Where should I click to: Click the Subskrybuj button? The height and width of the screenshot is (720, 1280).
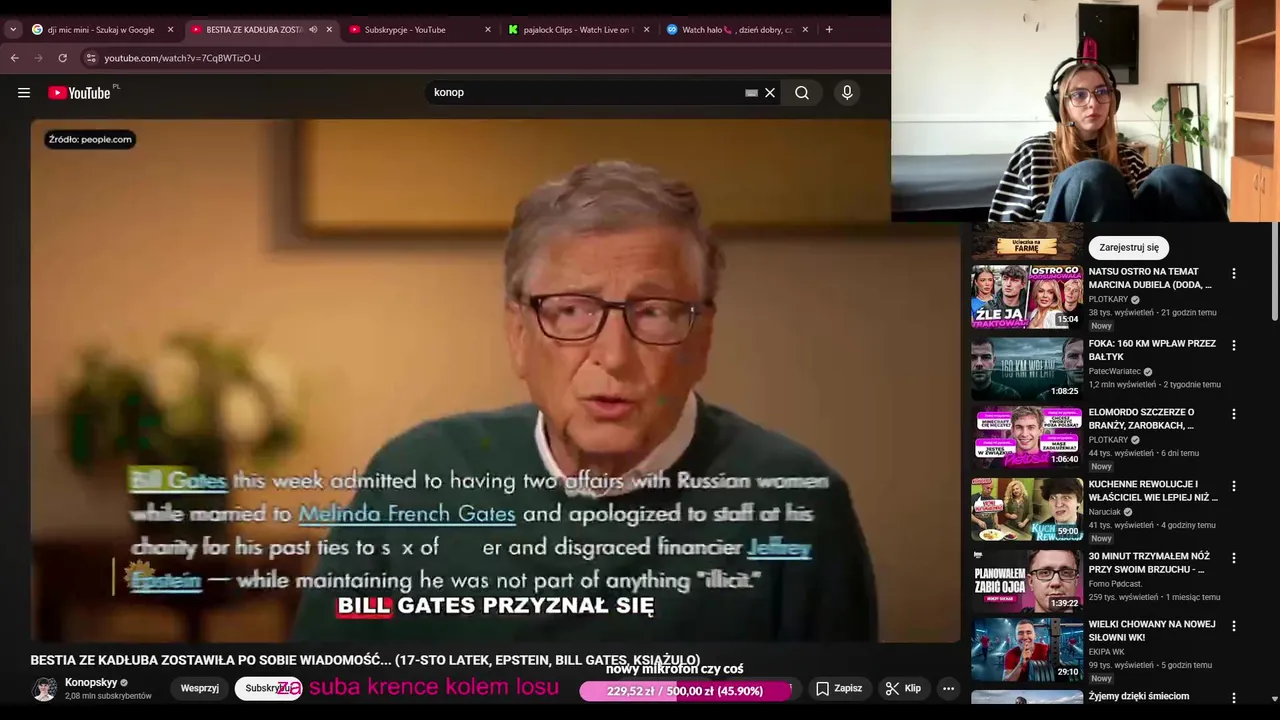coord(267,689)
